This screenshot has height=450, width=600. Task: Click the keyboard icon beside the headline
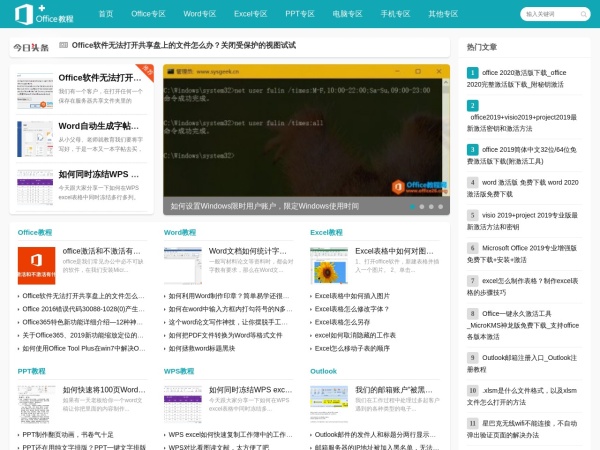click(64, 45)
